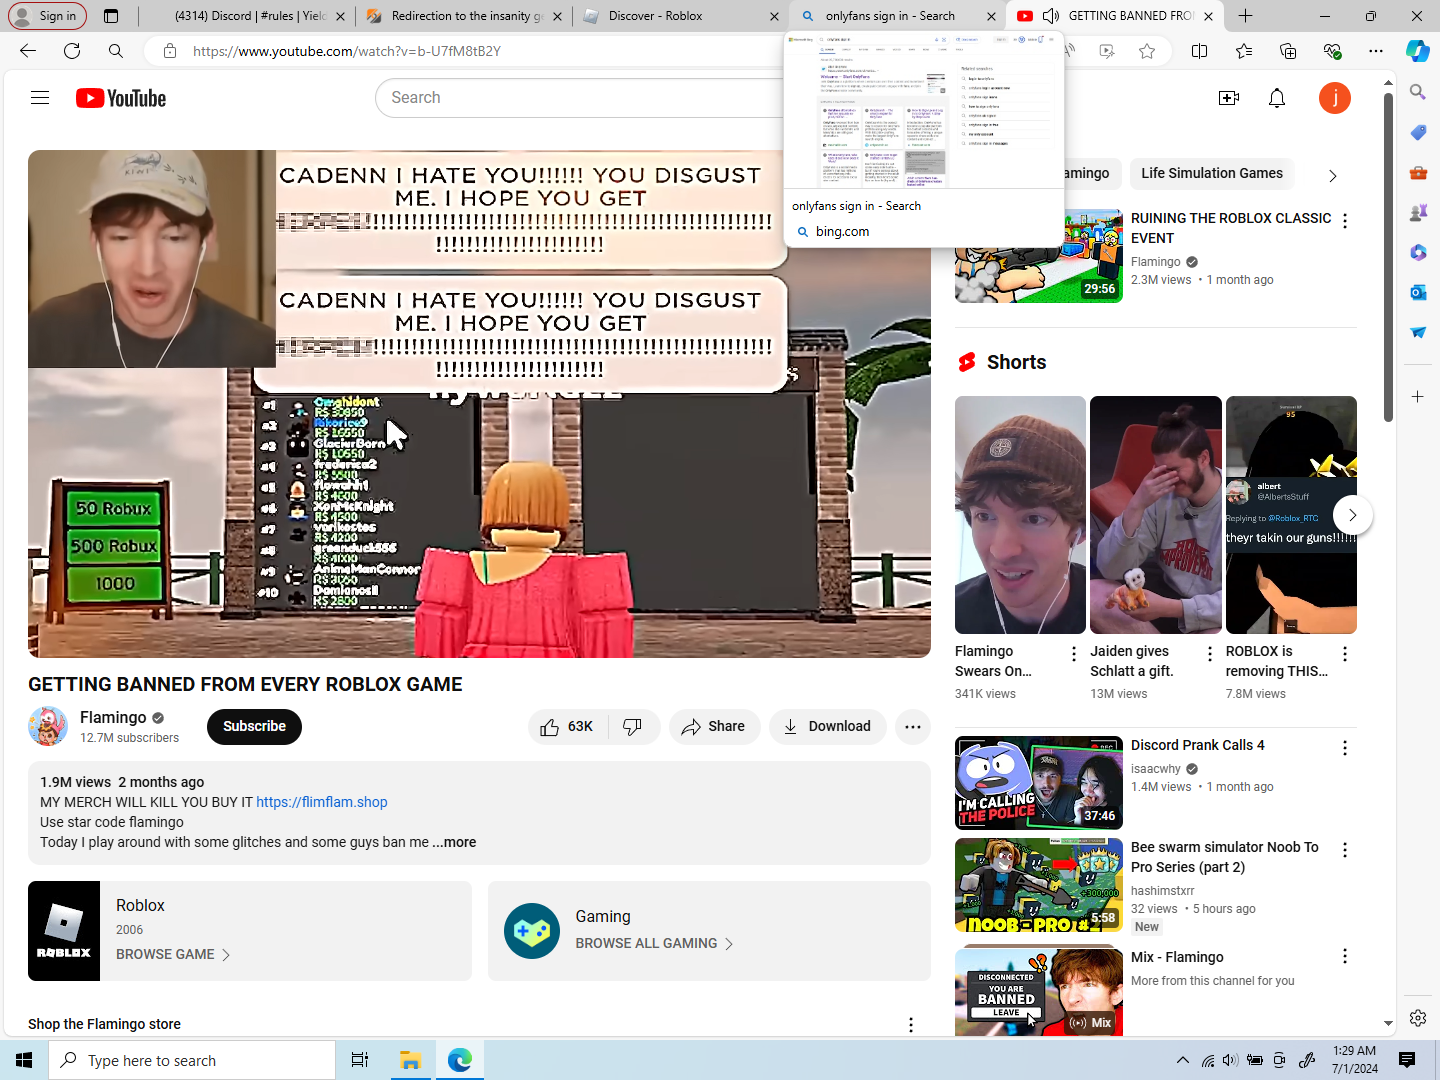Open Copilot in the Edge toolbar
This screenshot has width=1440, height=1080.
(x=1418, y=51)
